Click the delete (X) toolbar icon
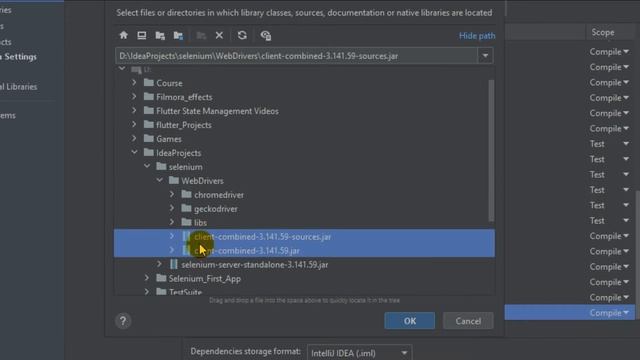The height and width of the screenshot is (360, 640). click(219, 36)
